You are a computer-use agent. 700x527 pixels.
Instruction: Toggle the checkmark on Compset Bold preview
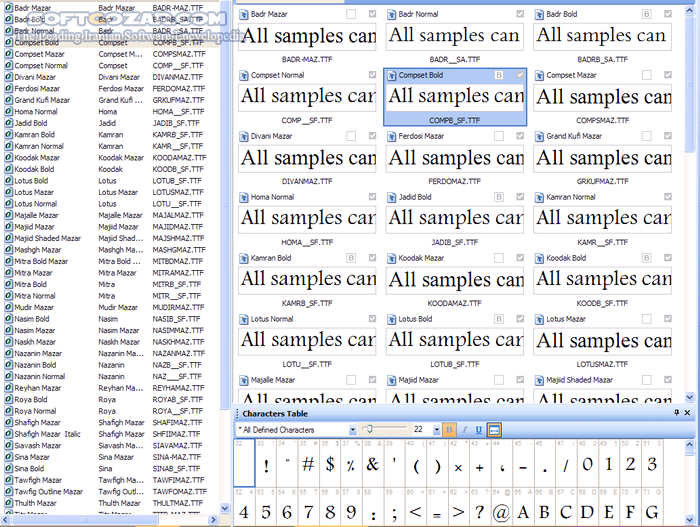(519, 75)
